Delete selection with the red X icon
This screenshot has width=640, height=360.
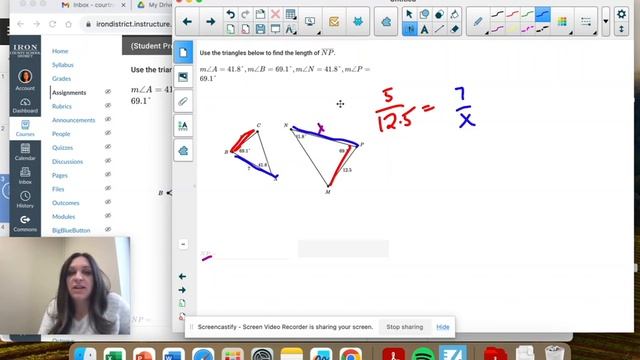coord(276,14)
